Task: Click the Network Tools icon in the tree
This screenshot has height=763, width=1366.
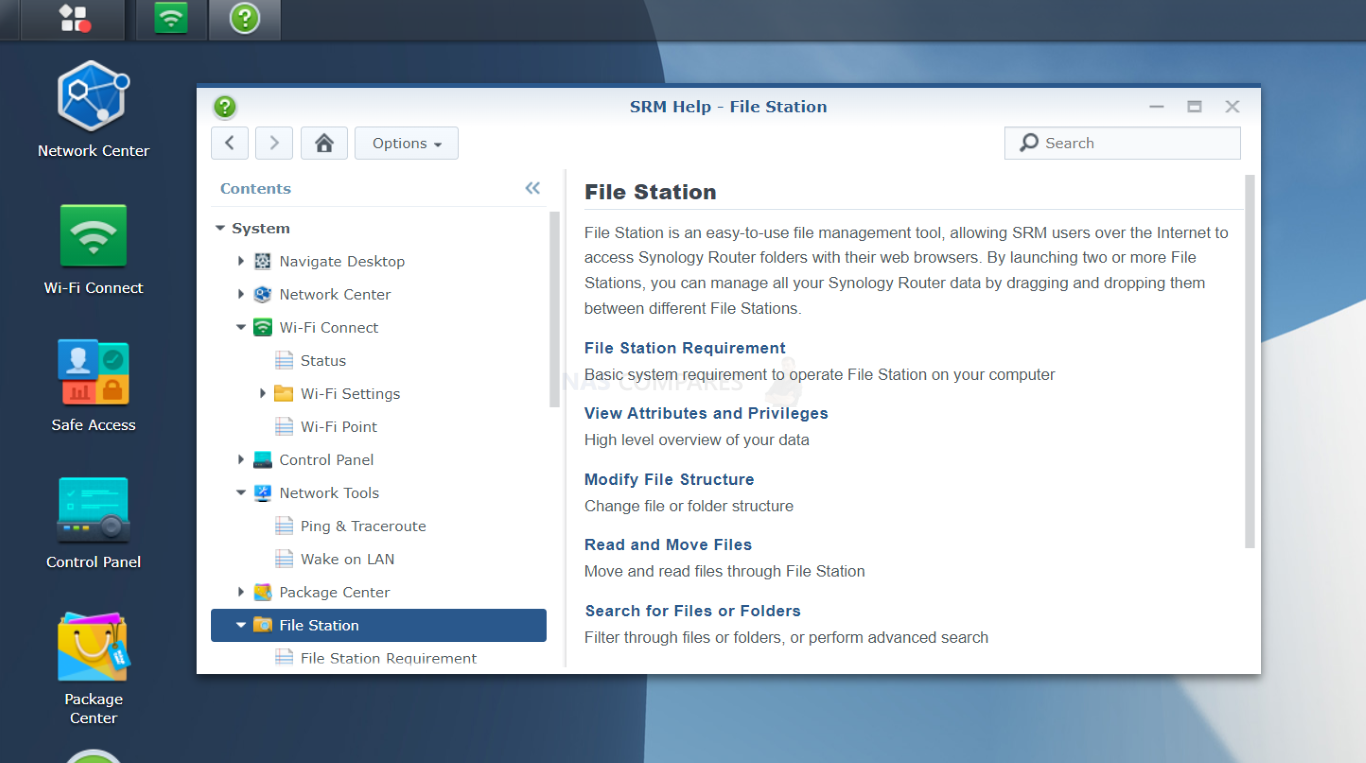Action: (x=263, y=492)
